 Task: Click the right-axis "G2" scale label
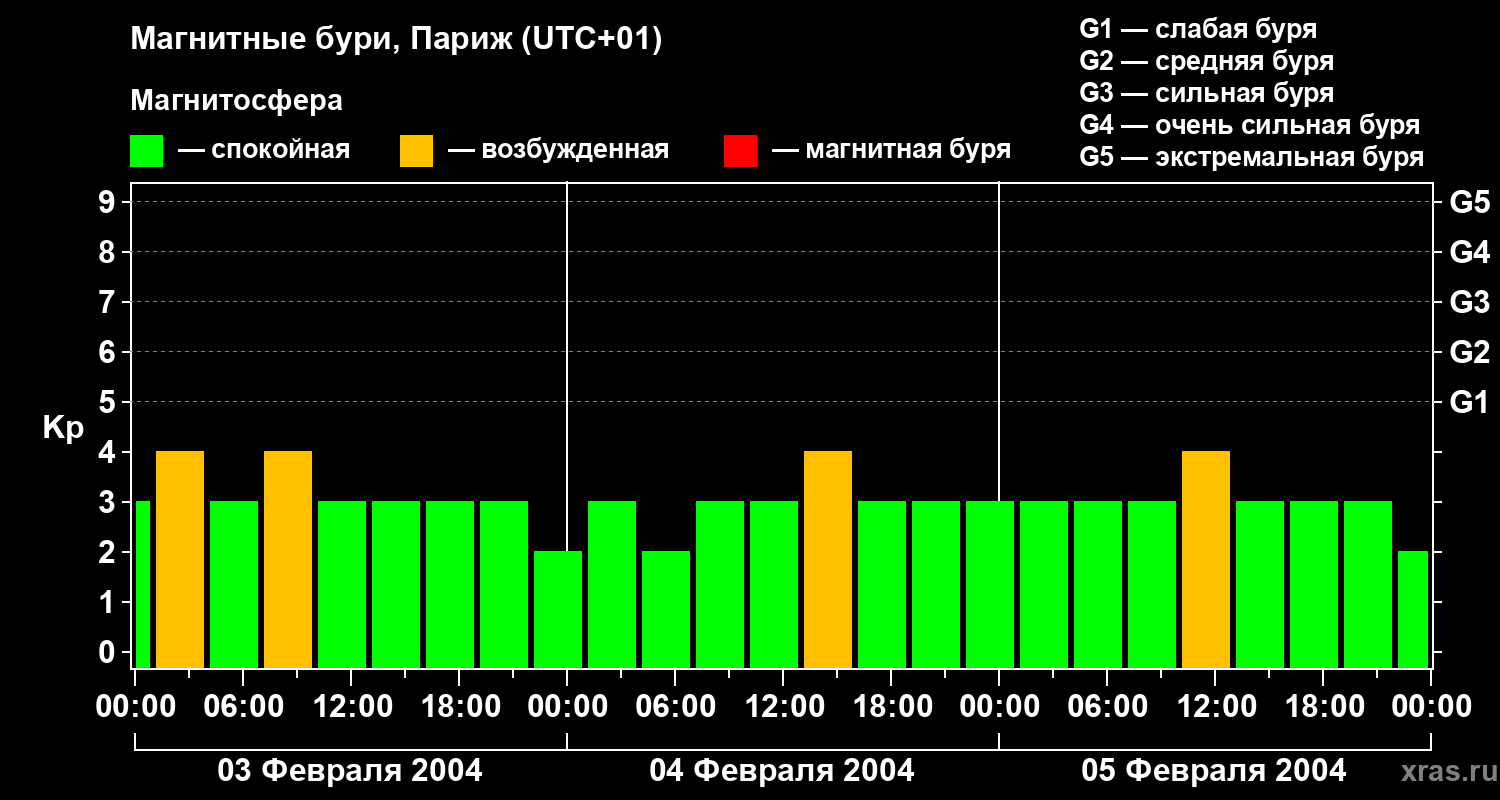click(x=1470, y=352)
